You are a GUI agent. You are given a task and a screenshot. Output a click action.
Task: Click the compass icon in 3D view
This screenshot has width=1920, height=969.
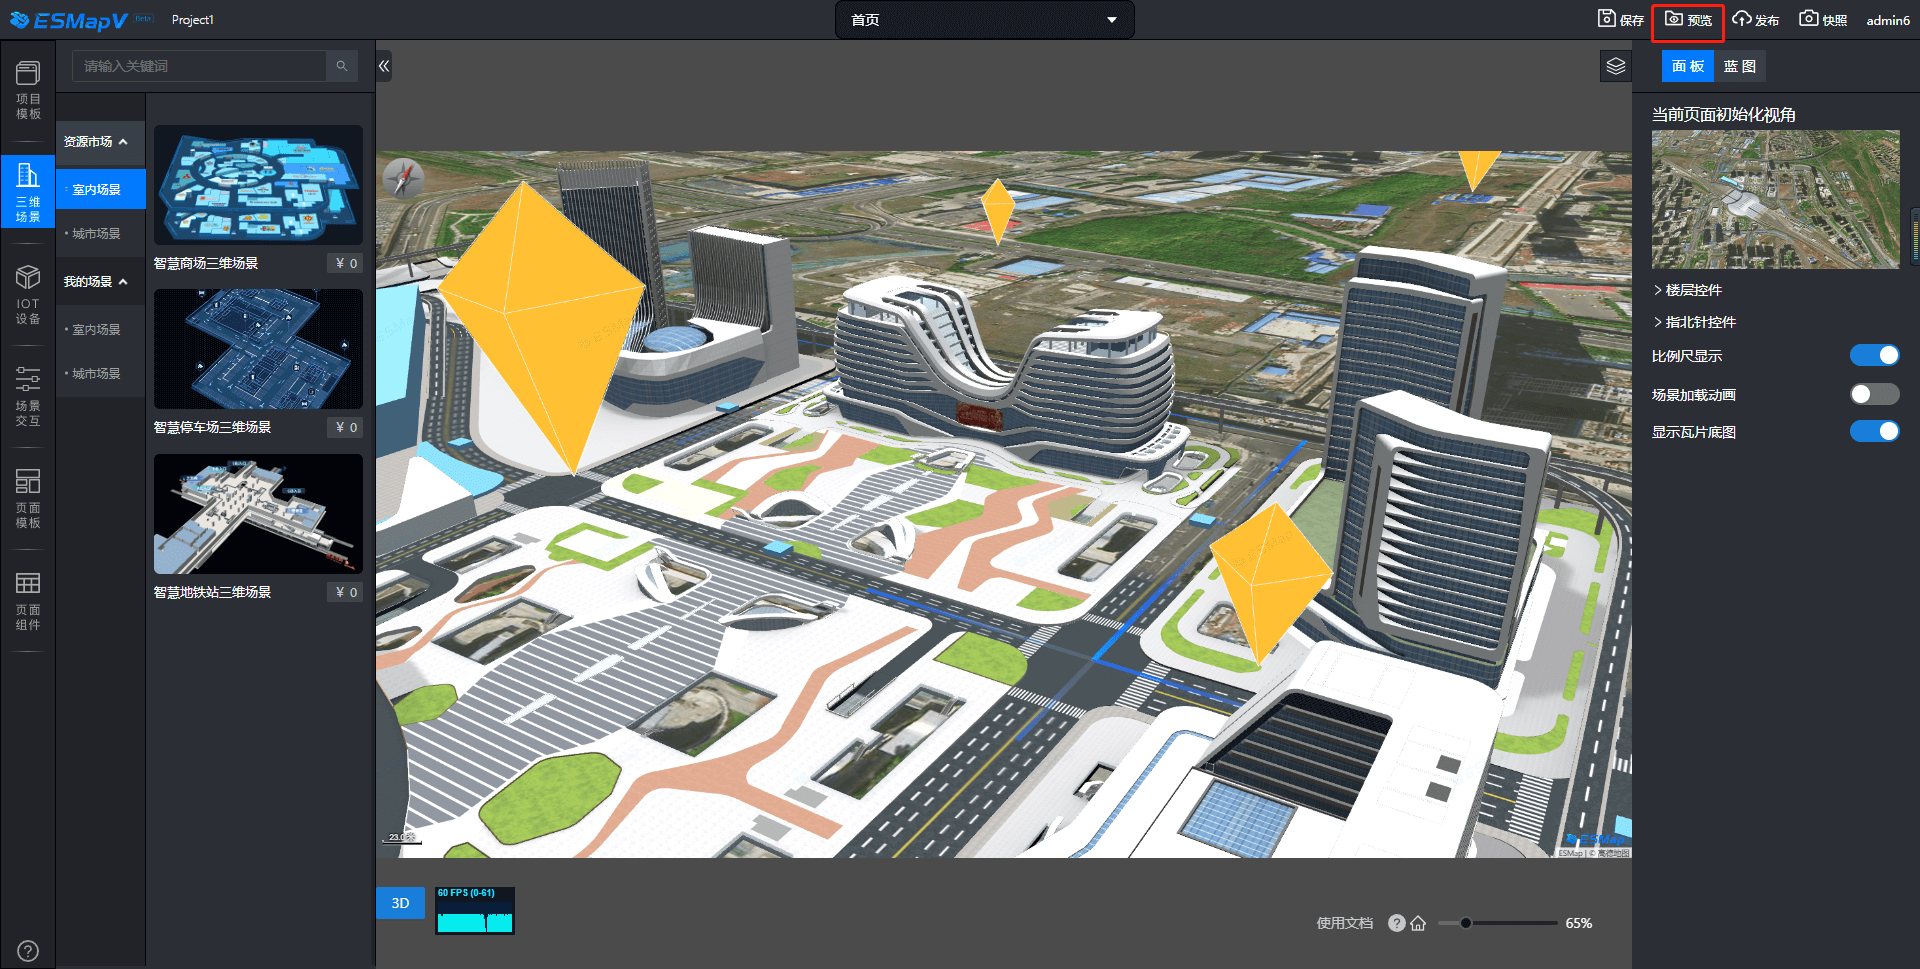pos(404,179)
